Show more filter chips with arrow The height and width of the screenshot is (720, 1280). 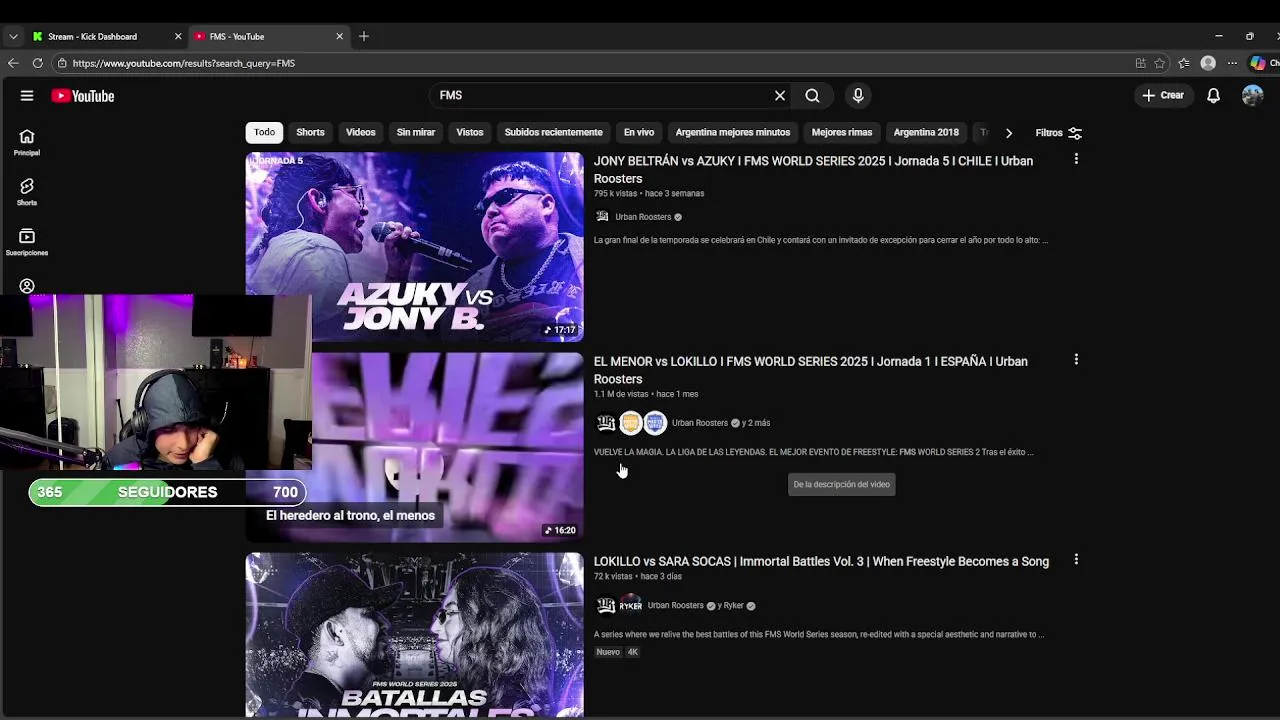(1008, 133)
